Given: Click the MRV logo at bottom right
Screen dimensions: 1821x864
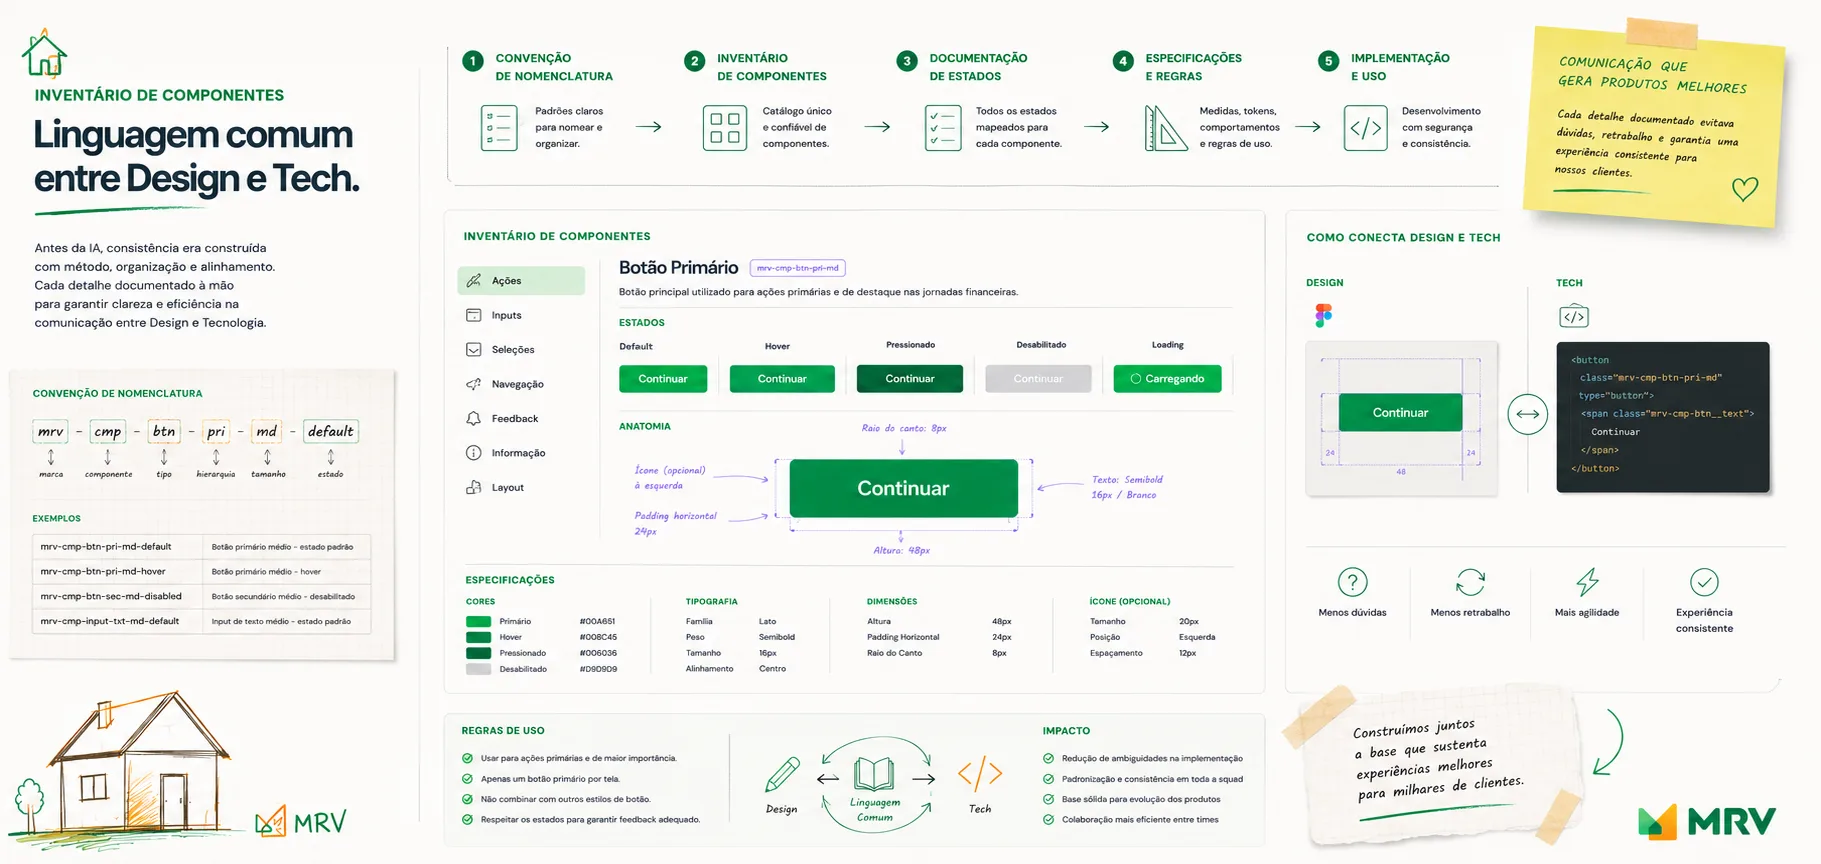Looking at the screenshot, I should (1707, 821).
